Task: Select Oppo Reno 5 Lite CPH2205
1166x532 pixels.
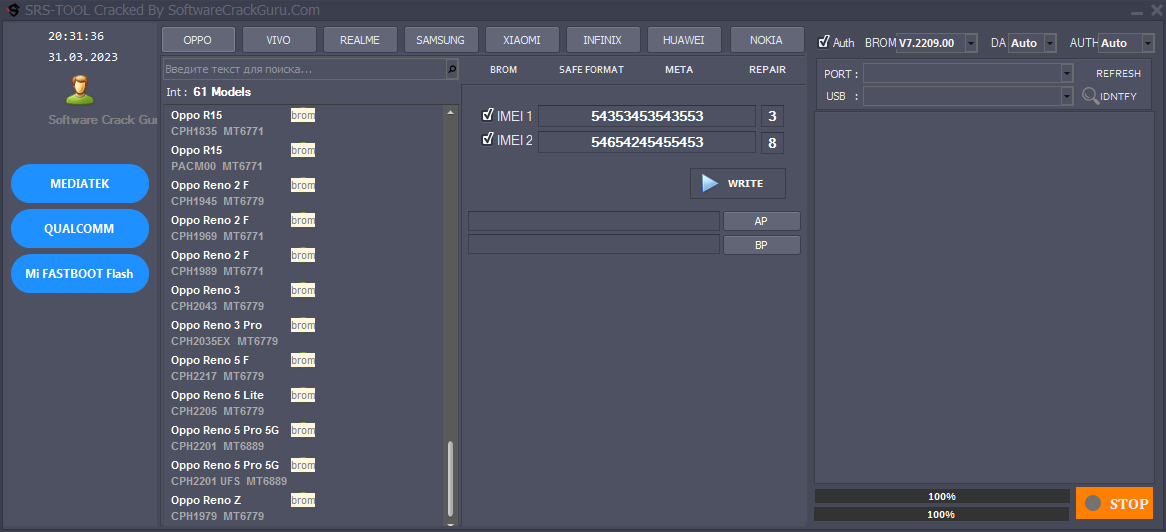Action: (x=303, y=403)
